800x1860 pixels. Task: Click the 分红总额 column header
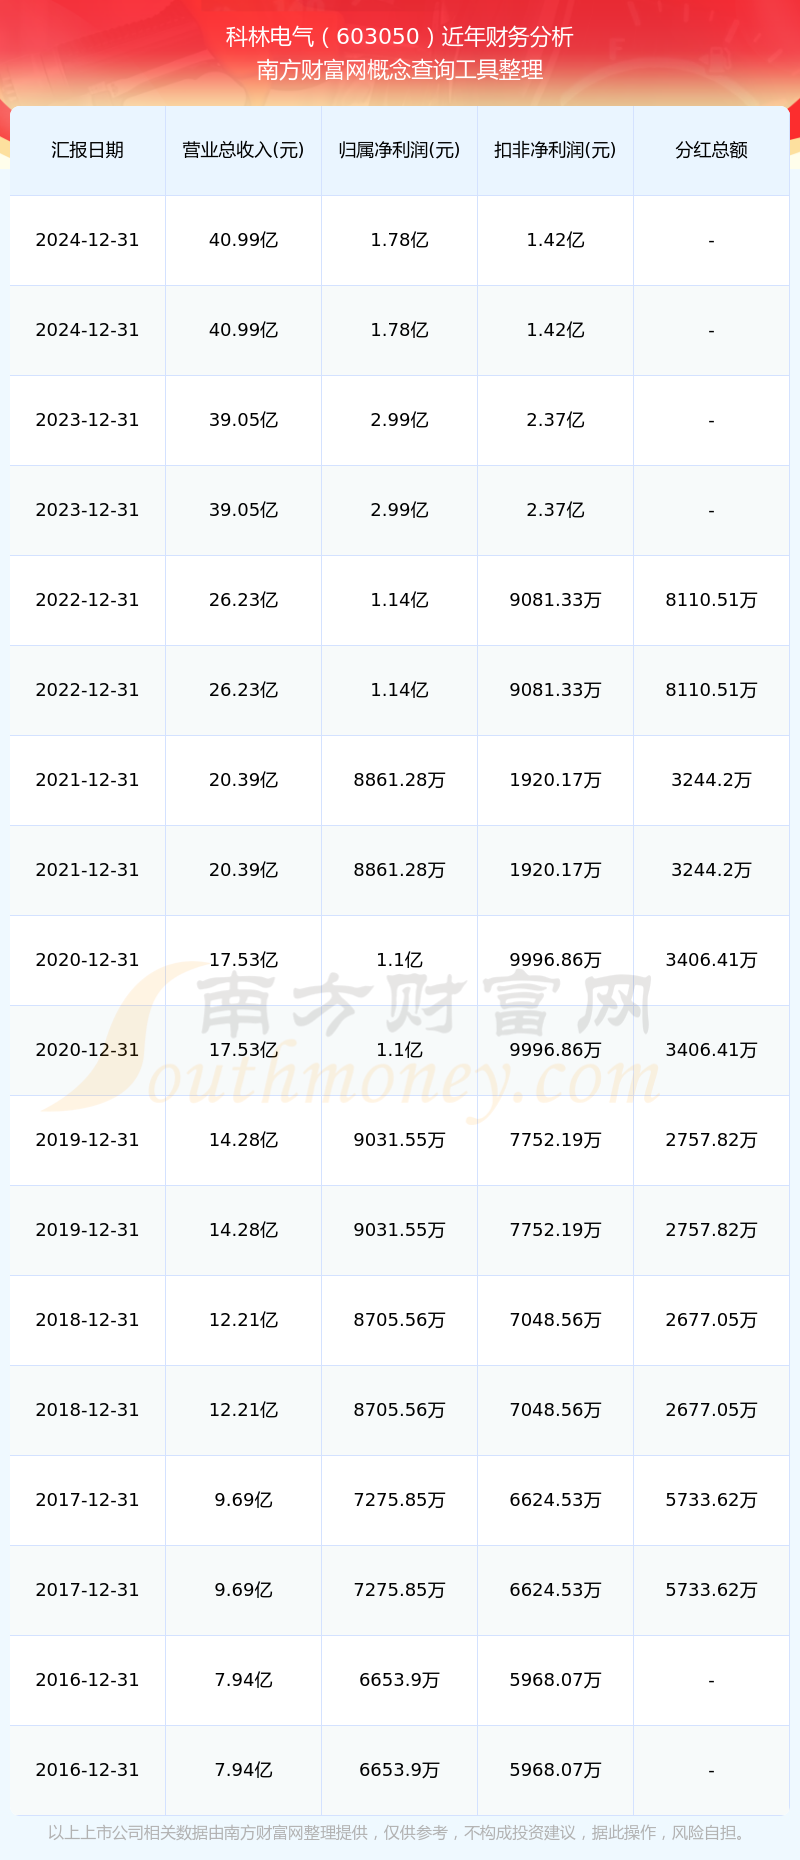coord(711,150)
